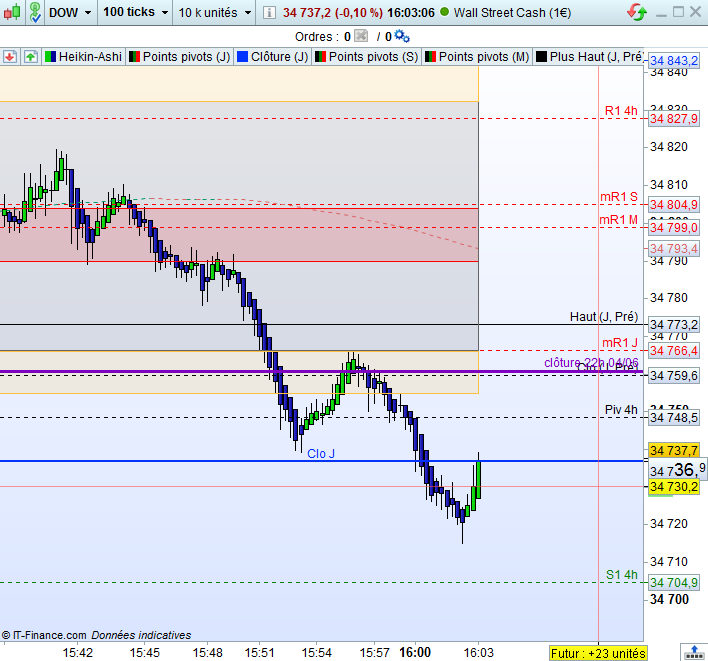Click the 34 766,4 mR1 J price label
Image resolution: width=708 pixels, height=661 pixels.
click(674, 350)
